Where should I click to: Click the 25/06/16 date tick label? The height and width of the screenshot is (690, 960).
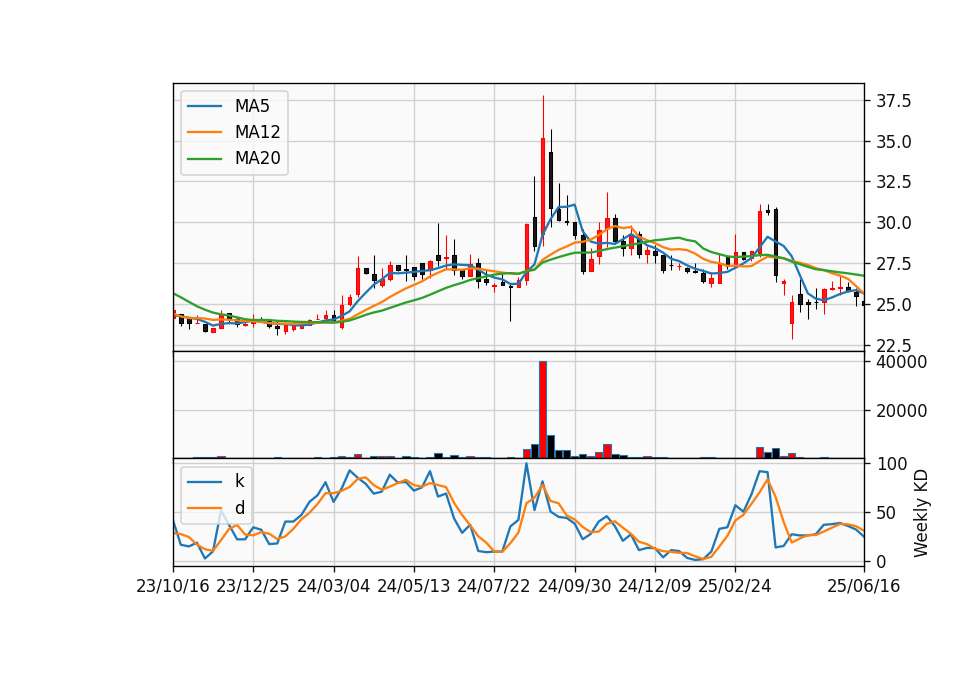click(x=864, y=586)
